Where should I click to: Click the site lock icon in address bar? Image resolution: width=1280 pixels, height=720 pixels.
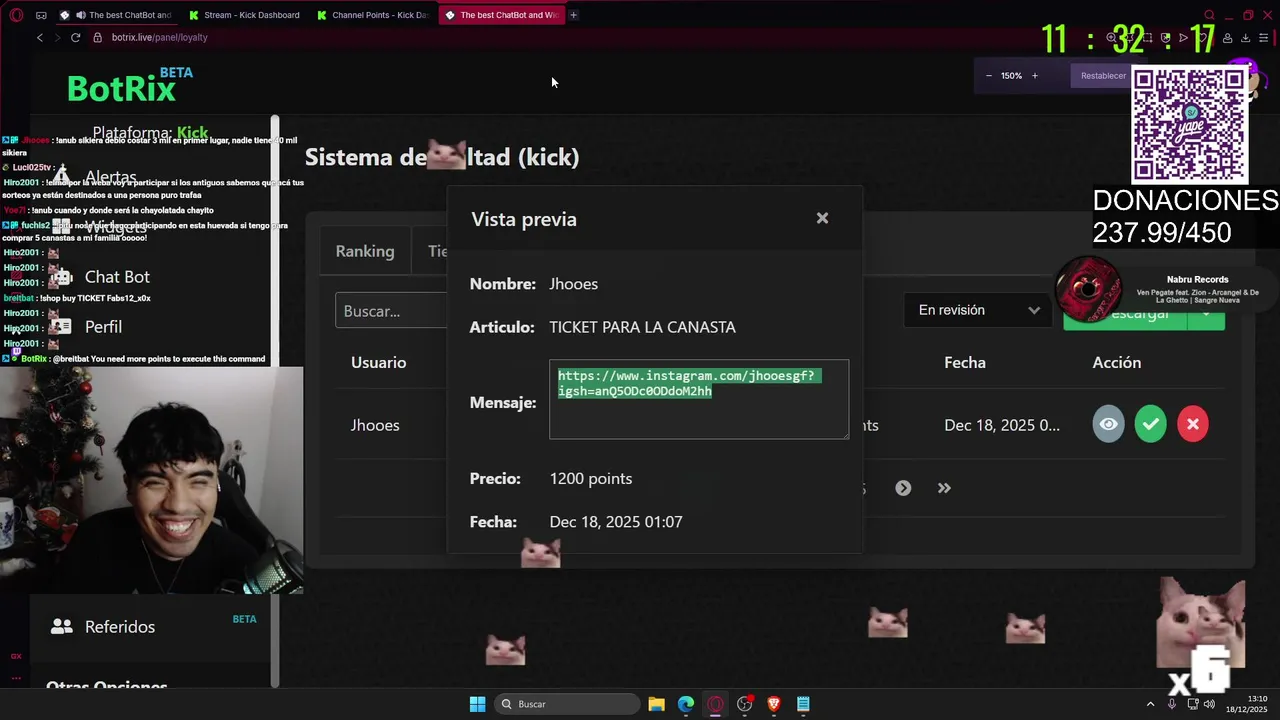pyautogui.click(x=98, y=37)
